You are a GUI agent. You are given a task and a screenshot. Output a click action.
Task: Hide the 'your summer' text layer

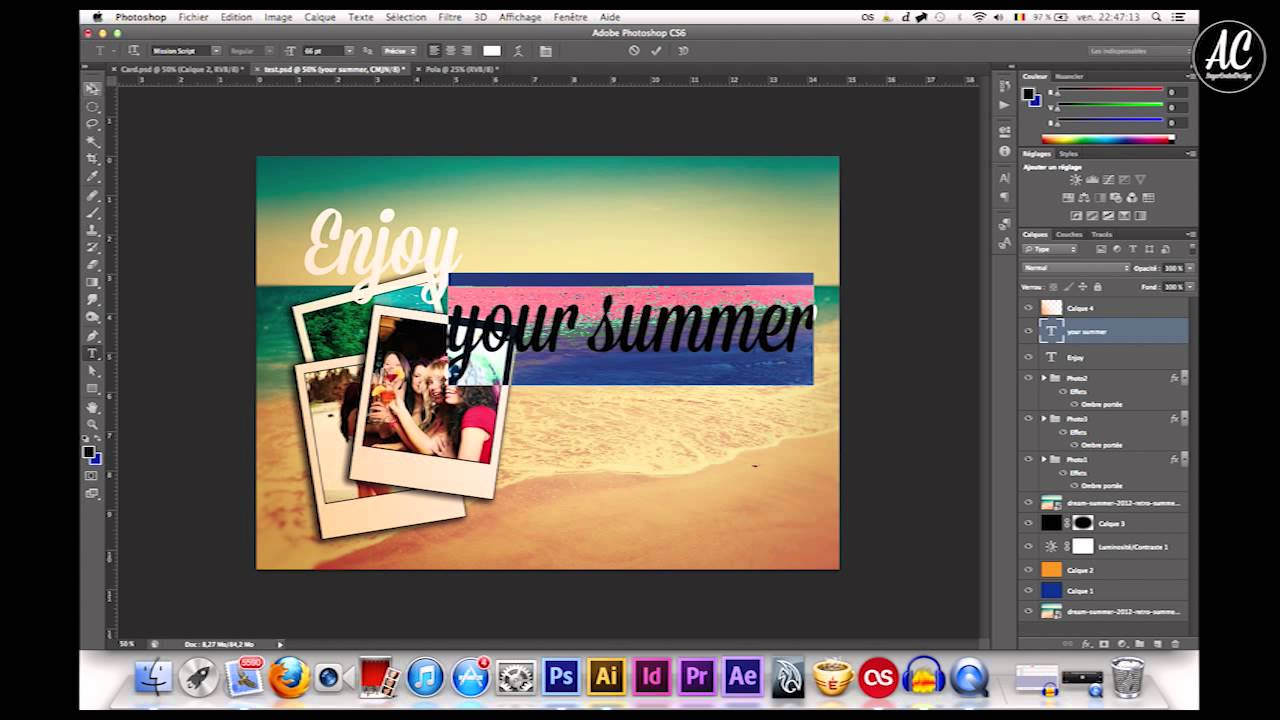1028,331
